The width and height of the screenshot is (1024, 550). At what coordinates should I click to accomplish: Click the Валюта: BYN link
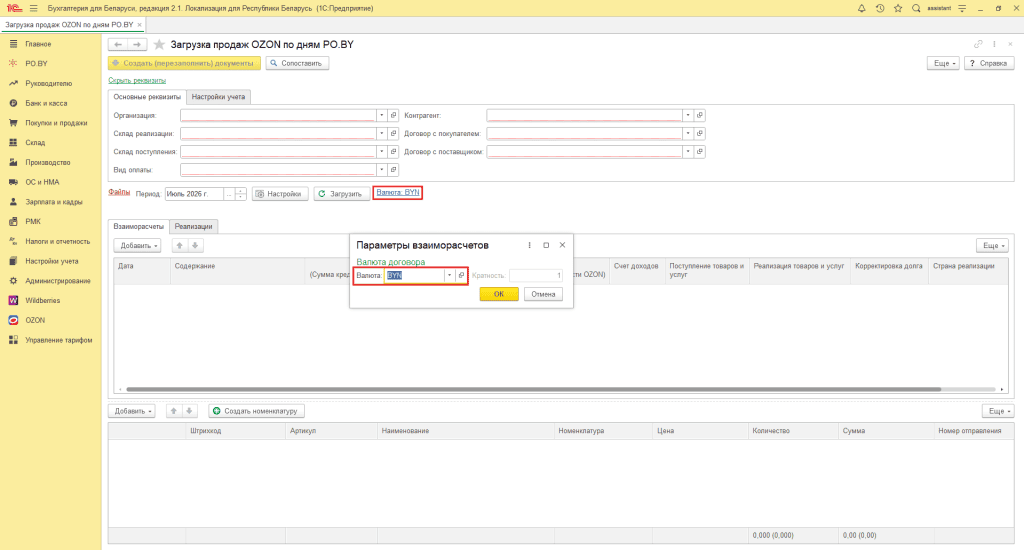pos(398,193)
